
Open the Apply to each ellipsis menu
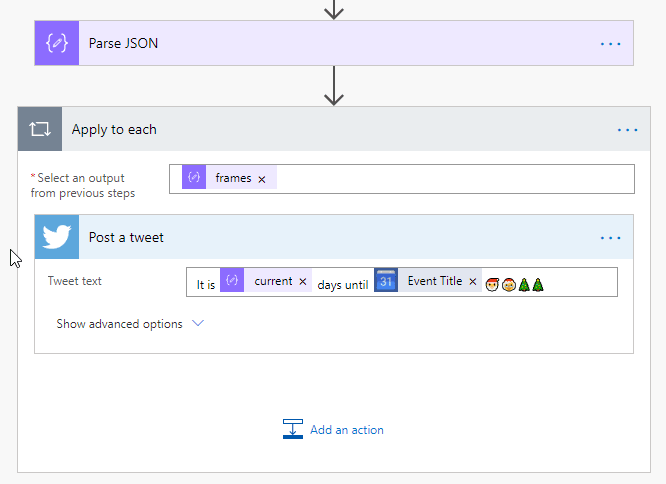click(x=627, y=130)
